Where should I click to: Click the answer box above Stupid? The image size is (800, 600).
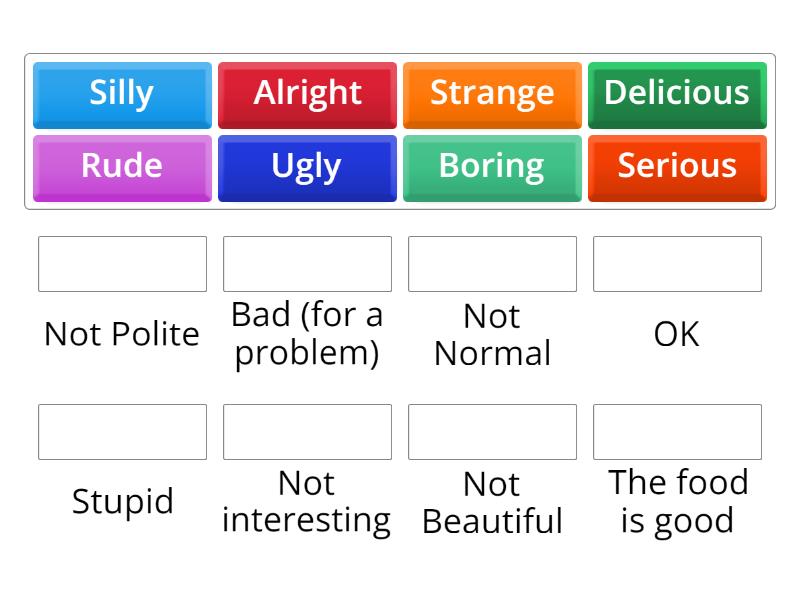(x=122, y=432)
